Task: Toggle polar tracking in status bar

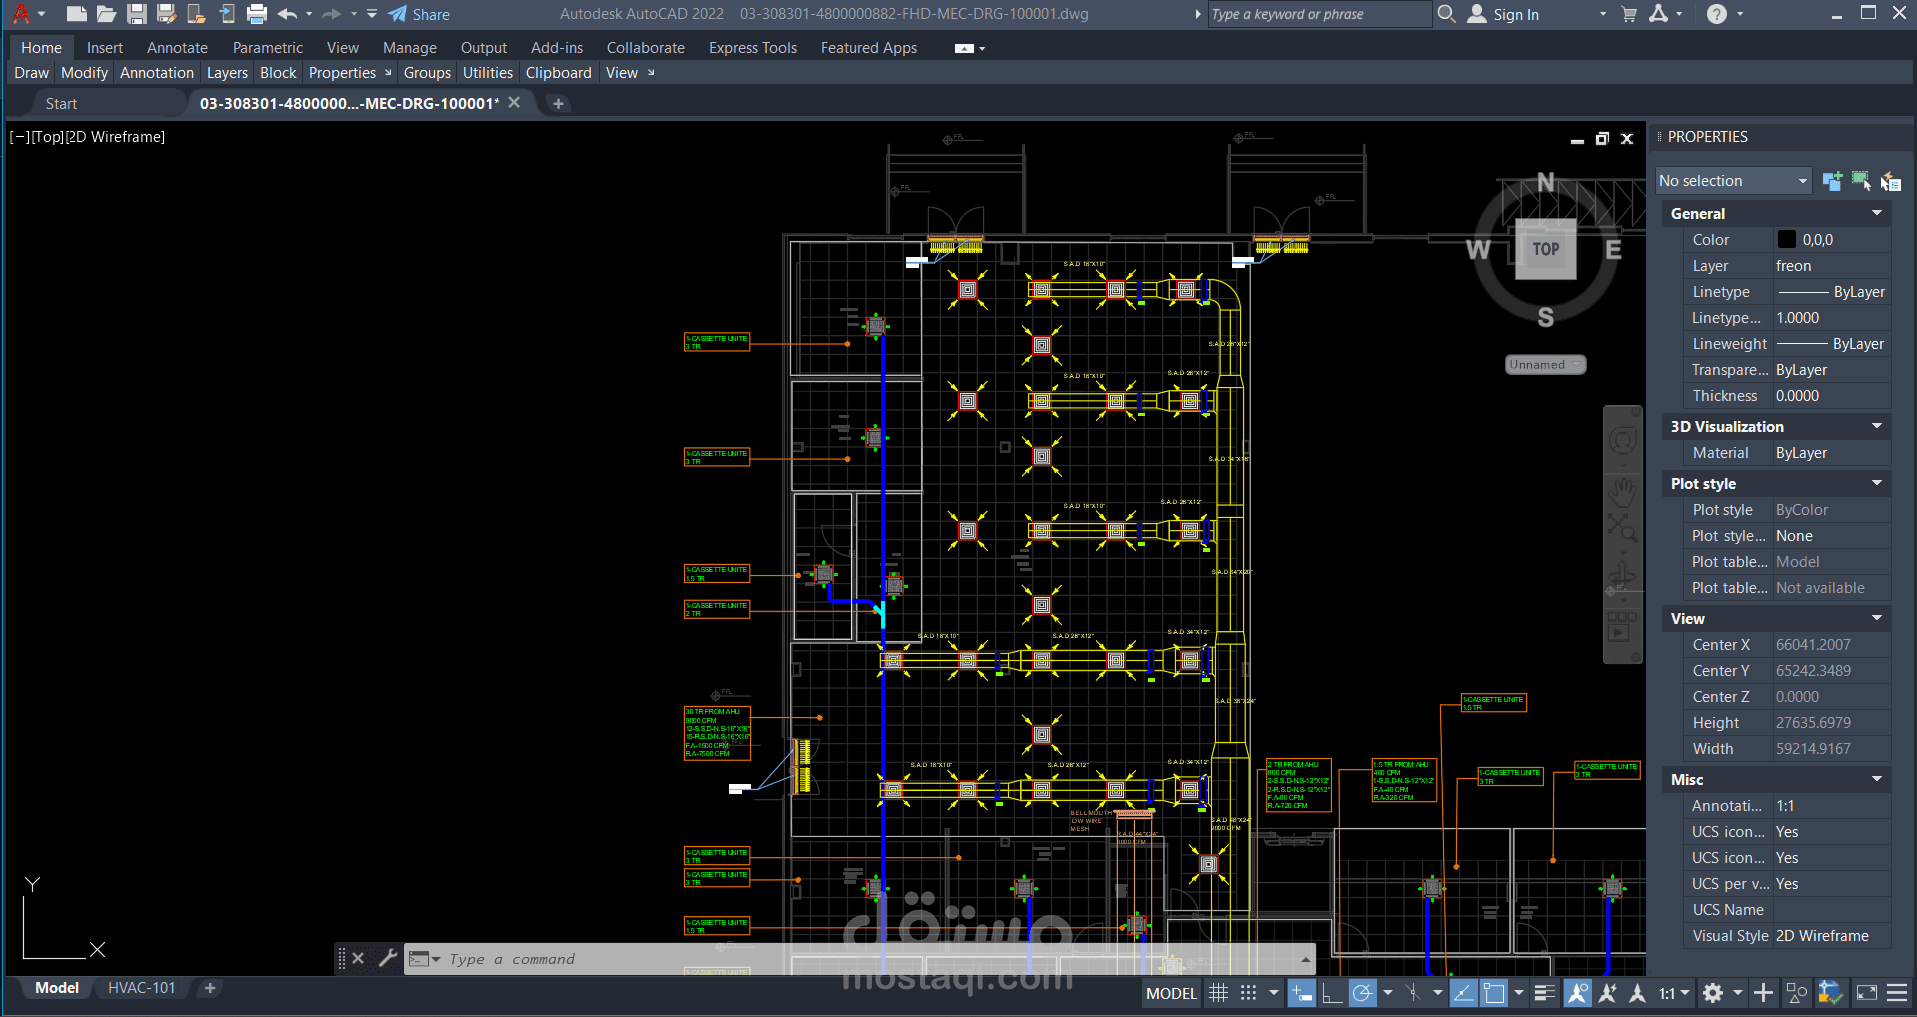Action: pos(1363,993)
